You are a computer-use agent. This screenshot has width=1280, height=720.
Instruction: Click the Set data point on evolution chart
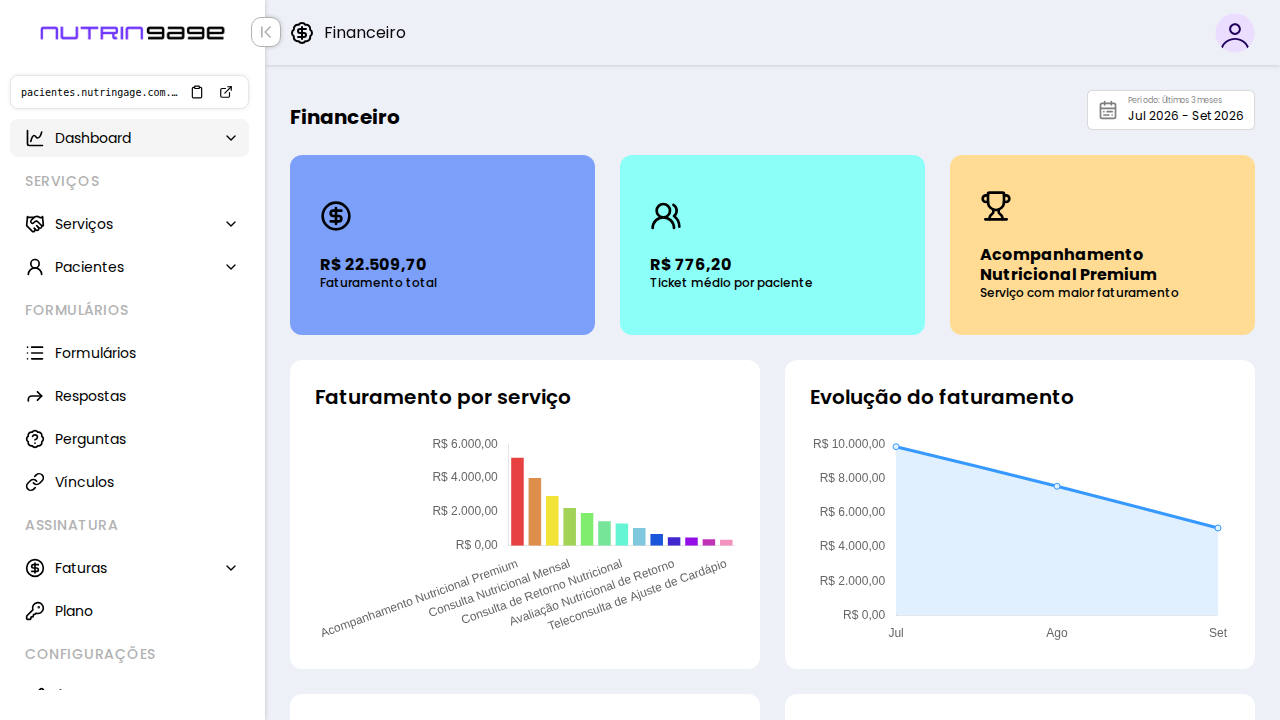pos(1218,528)
